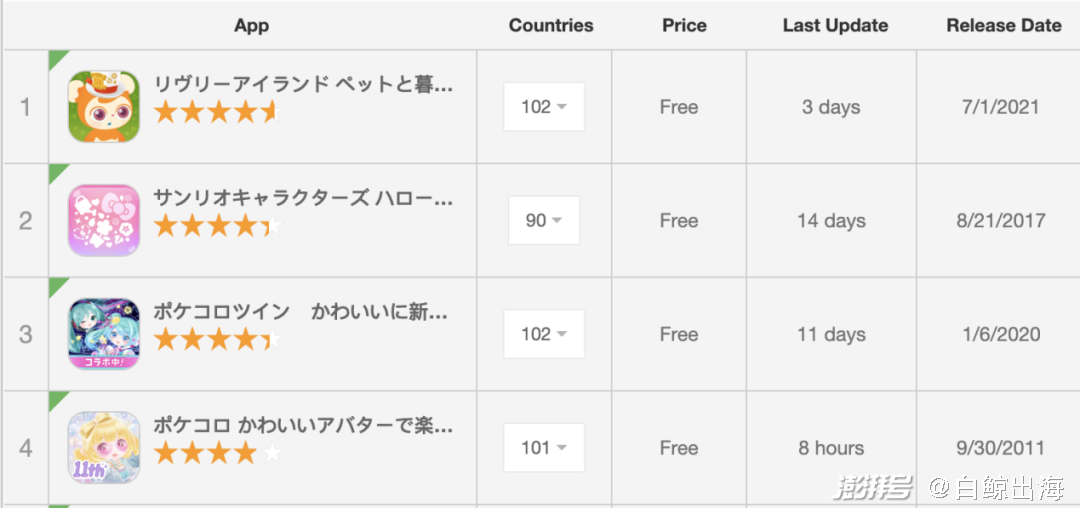Click the App column header

(x=251, y=26)
